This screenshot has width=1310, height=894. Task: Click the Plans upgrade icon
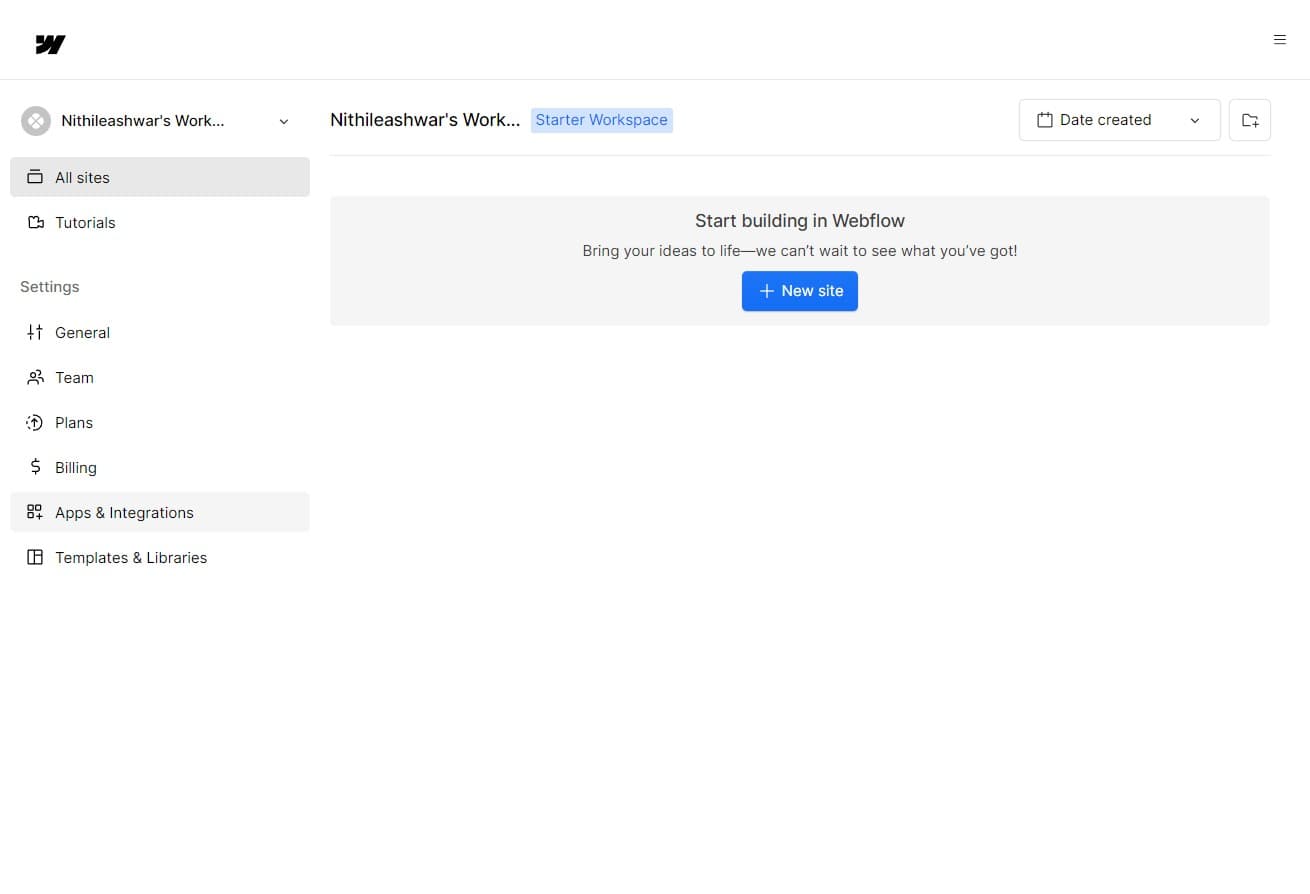pyautogui.click(x=34, y=422)
